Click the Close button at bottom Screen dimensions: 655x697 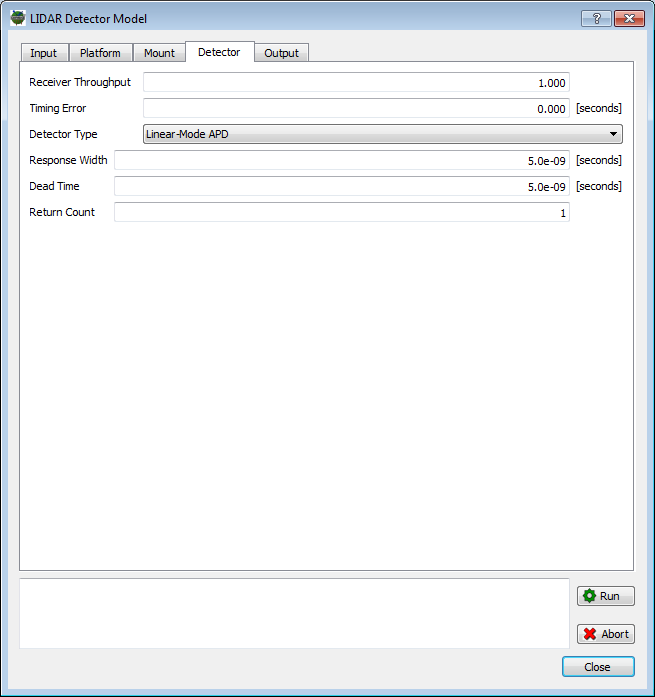(x=598, y=667)
